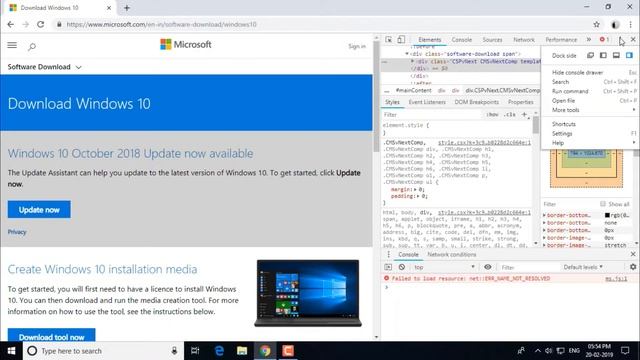Go back to the previous page
Viewport: 640px width, 360px height.
[x=11, y=24]
